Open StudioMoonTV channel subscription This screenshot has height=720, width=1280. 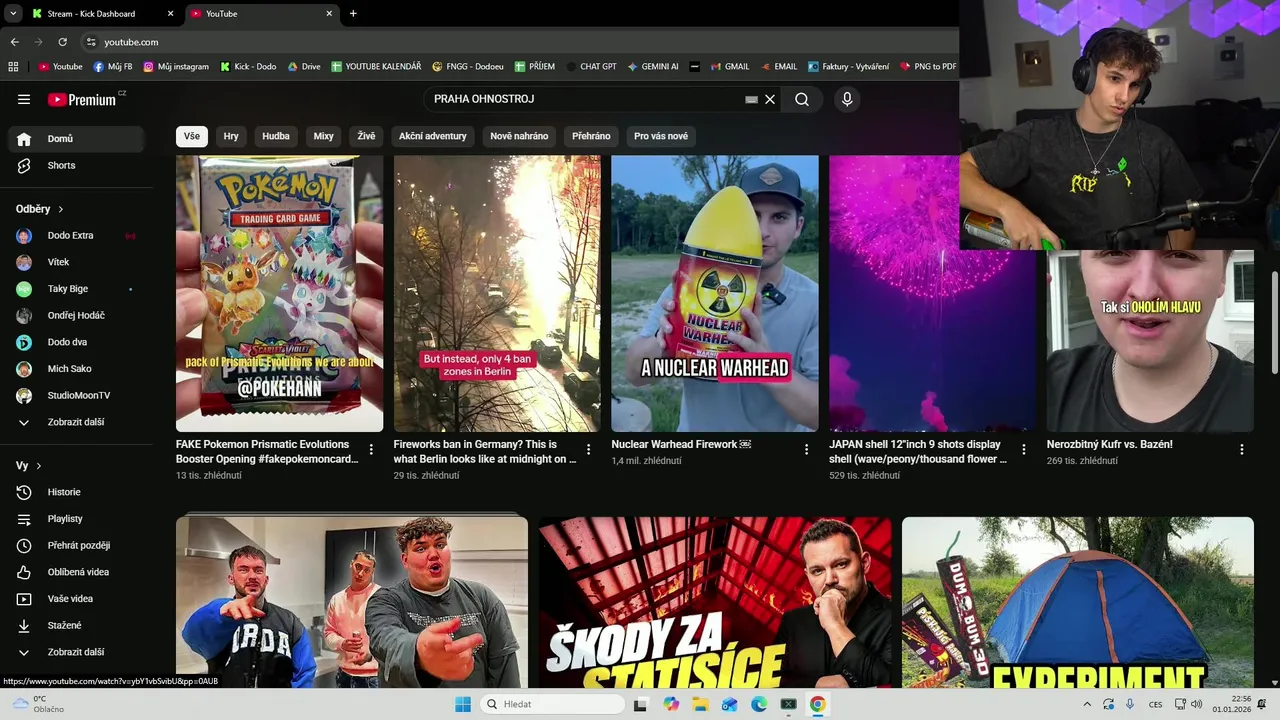(76, 396)
